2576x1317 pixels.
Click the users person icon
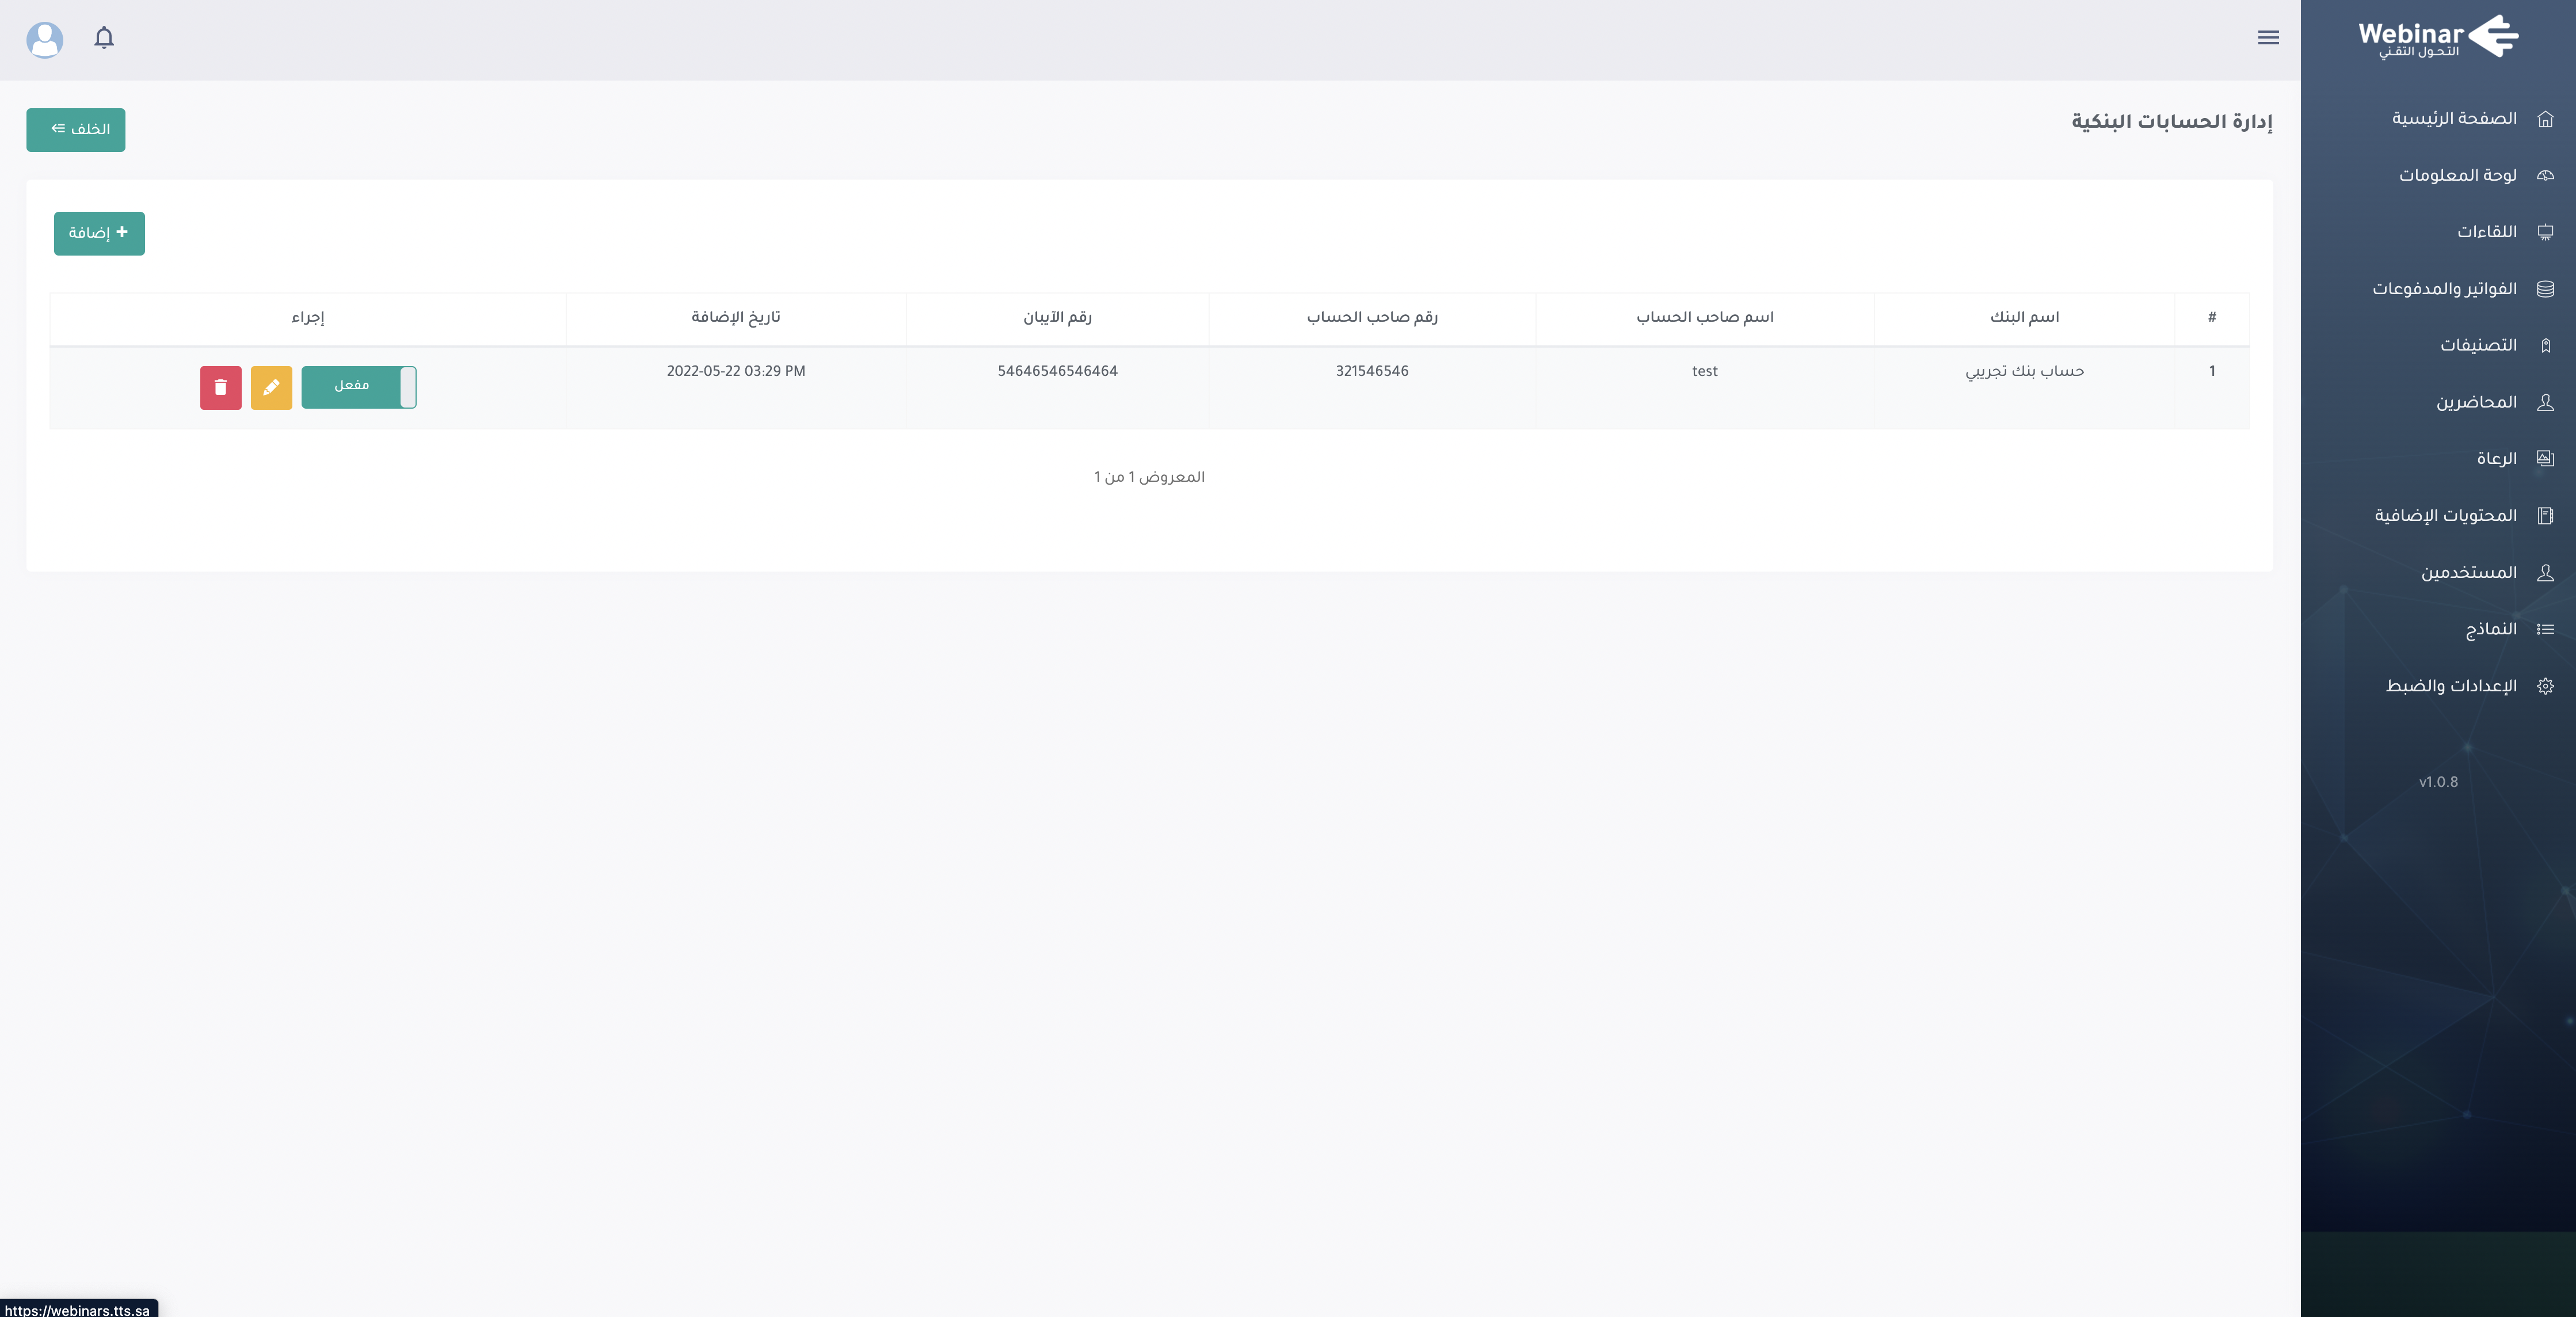[2546, 573]
